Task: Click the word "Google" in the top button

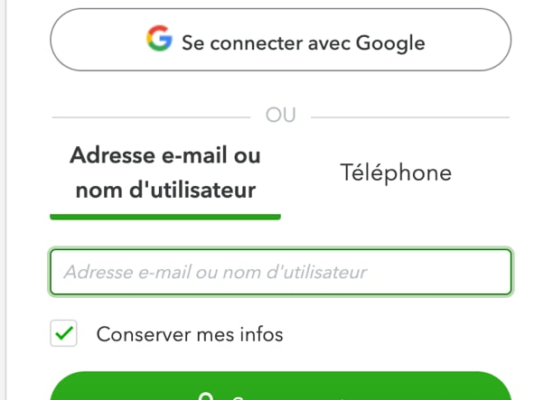Action: (390, 44)
